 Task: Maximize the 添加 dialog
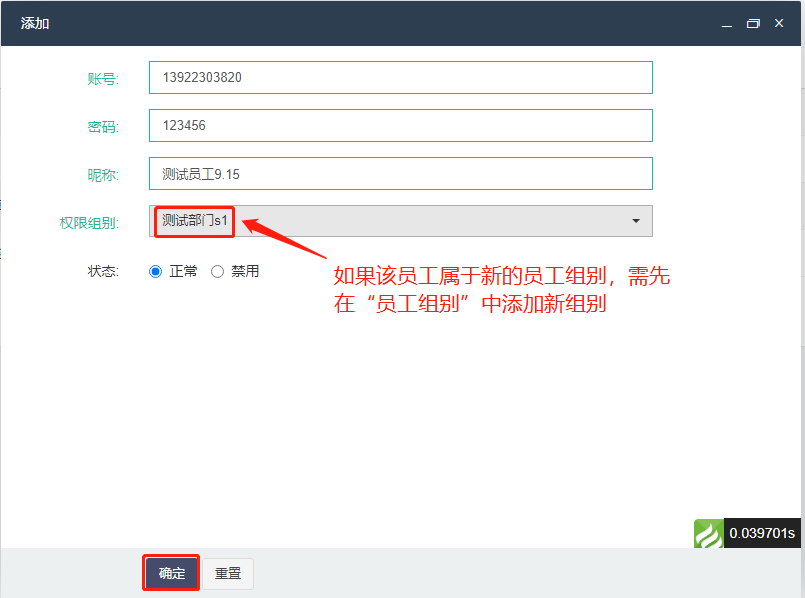(753, 24)
